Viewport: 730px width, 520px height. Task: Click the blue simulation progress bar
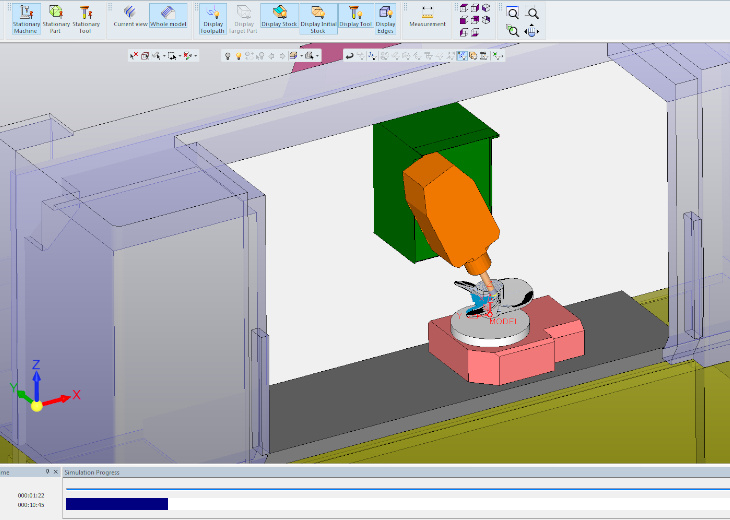(115, 504)
